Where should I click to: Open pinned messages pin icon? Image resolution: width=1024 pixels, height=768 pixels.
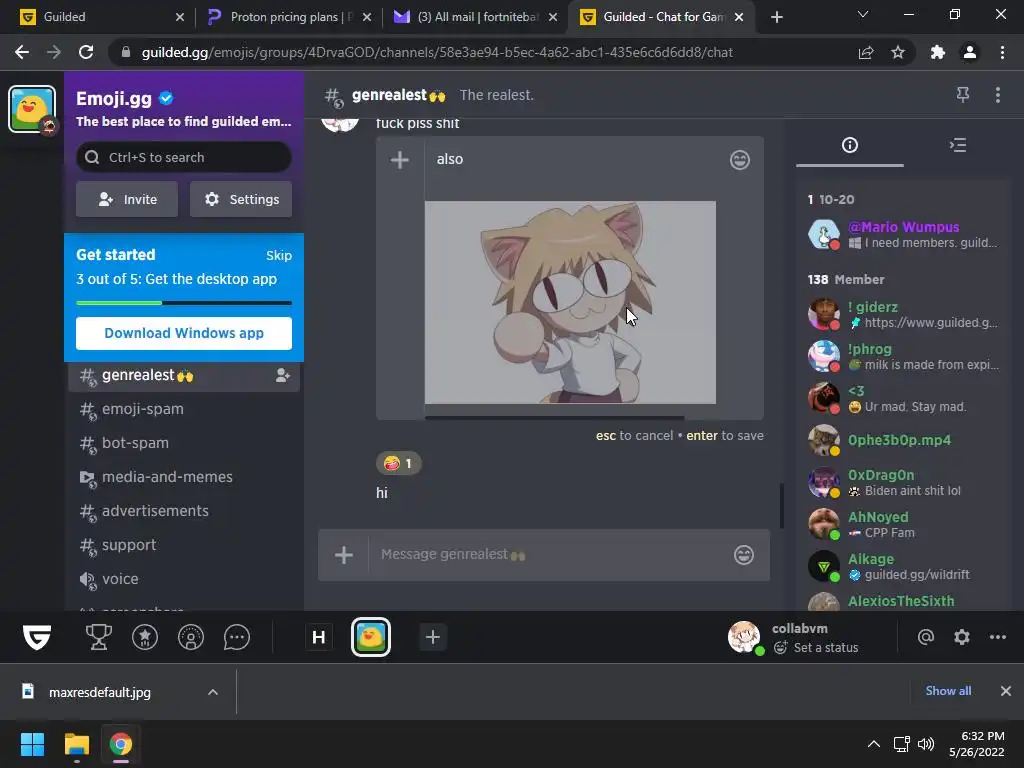[x=963, y=95]
